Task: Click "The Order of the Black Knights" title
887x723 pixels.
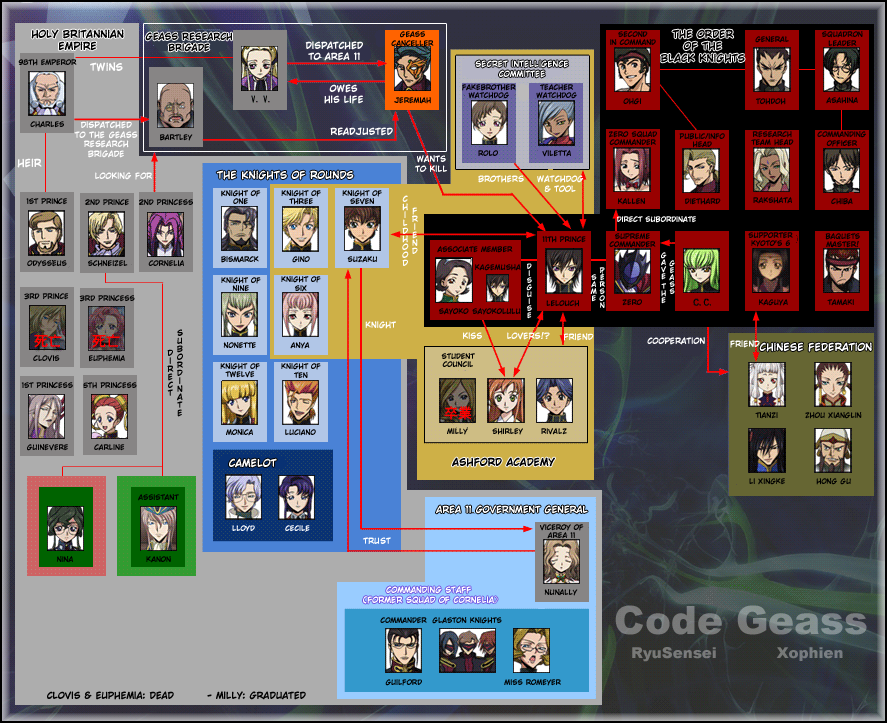Action: 703,46
